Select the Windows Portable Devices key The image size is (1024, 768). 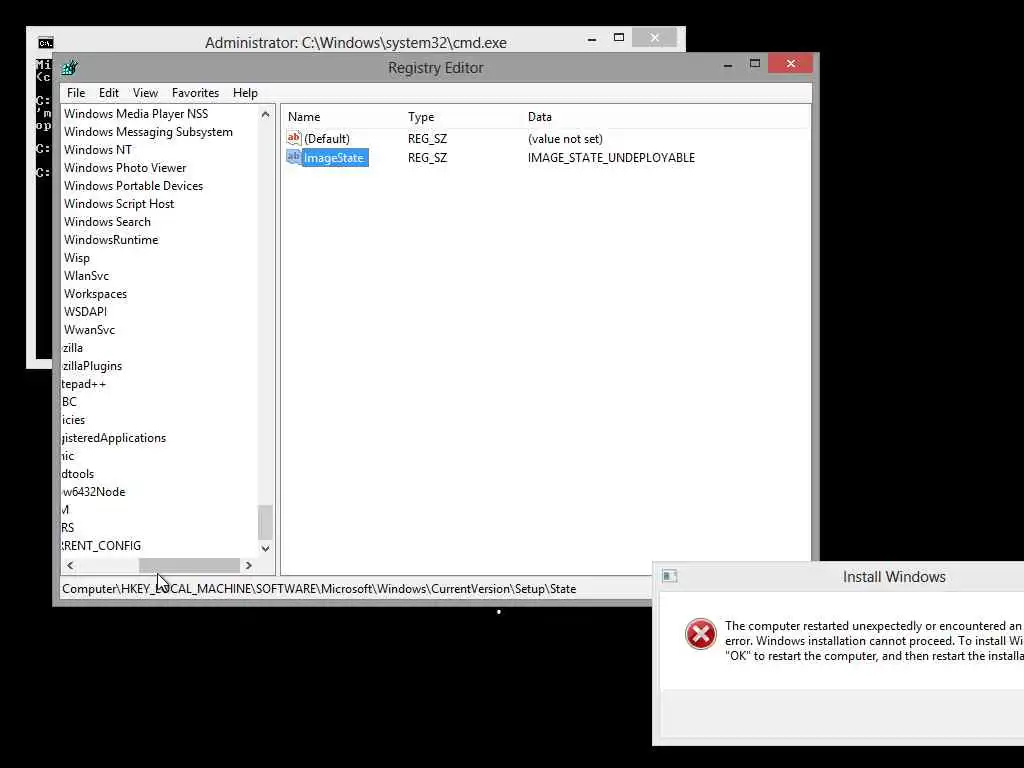point(133,185)
